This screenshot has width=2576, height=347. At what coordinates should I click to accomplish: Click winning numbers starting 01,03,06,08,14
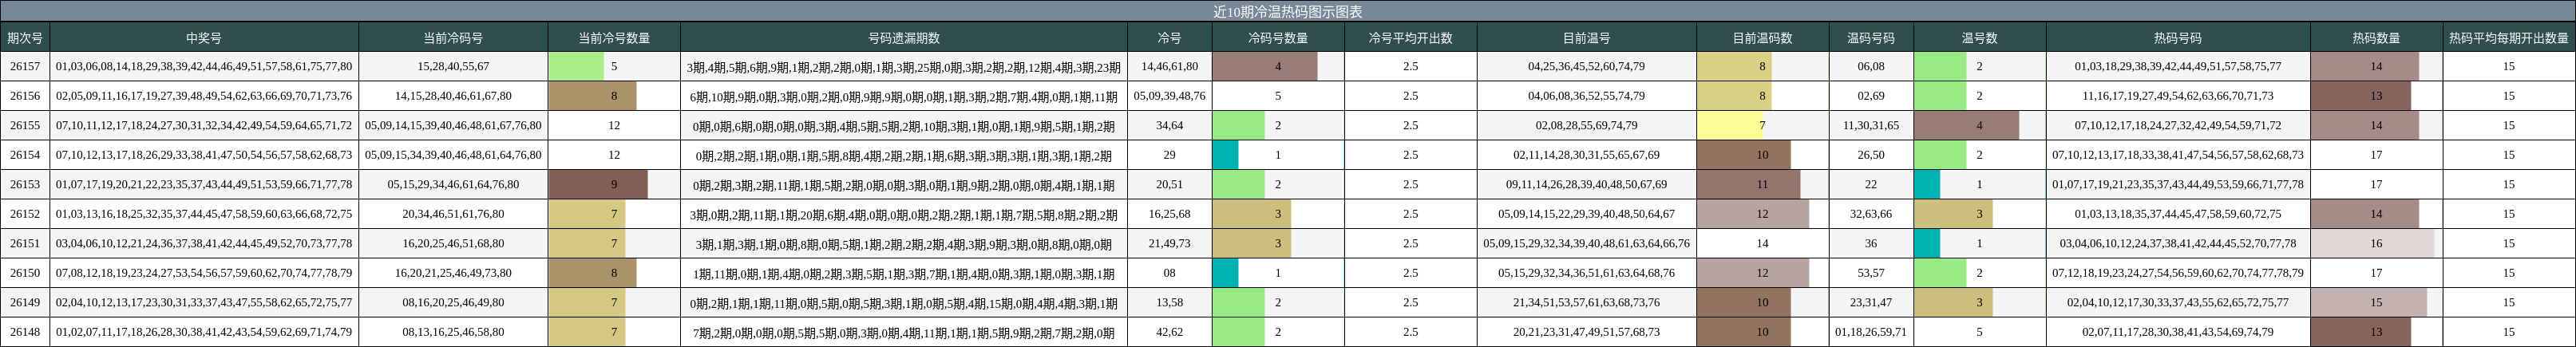point(204,66)
